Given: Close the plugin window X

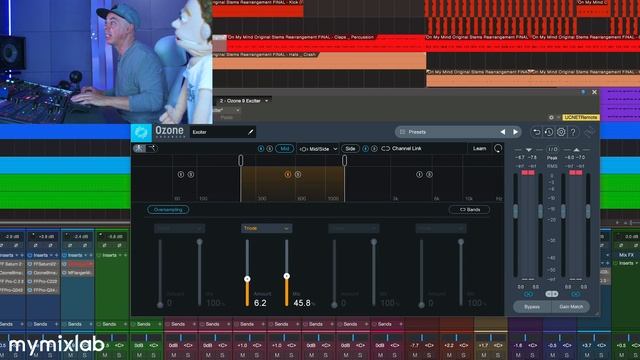Looking at the screenshot, I should [594, 92].
